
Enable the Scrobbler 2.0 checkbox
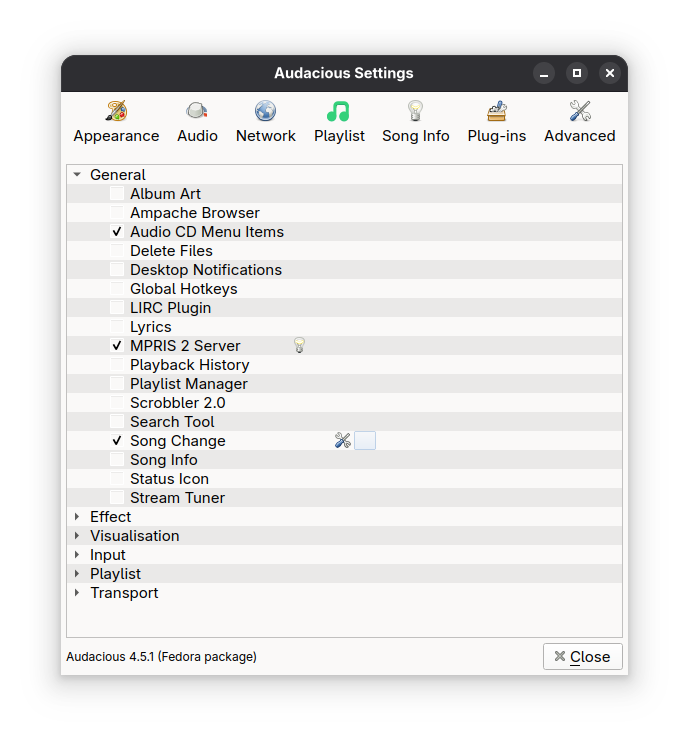pyautogui.click(x=117, y=403)
